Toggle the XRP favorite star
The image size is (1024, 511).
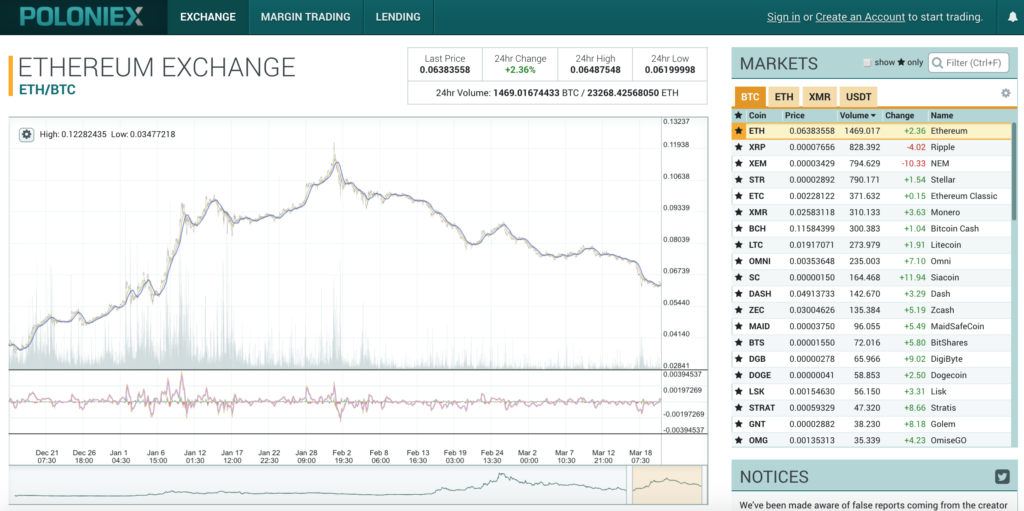739,147
